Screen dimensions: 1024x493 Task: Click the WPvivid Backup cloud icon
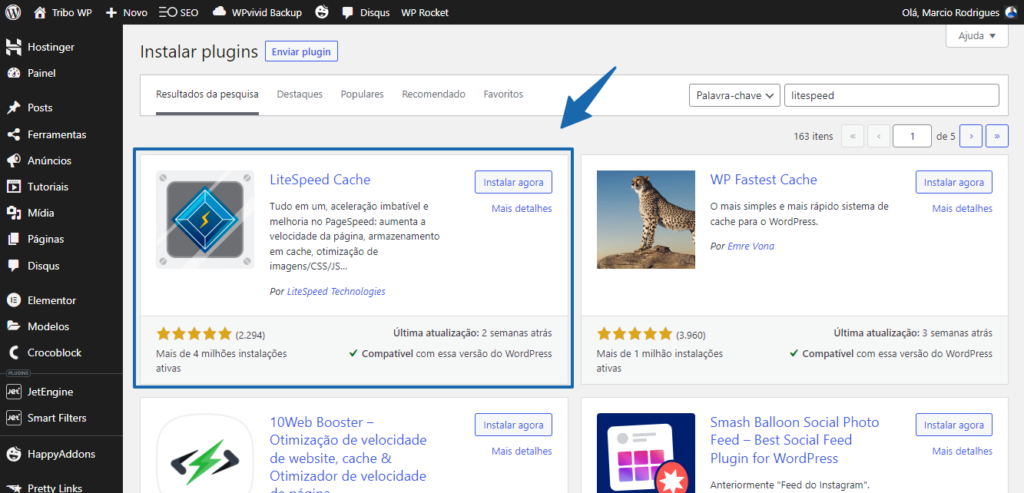[x=219, y=12]
